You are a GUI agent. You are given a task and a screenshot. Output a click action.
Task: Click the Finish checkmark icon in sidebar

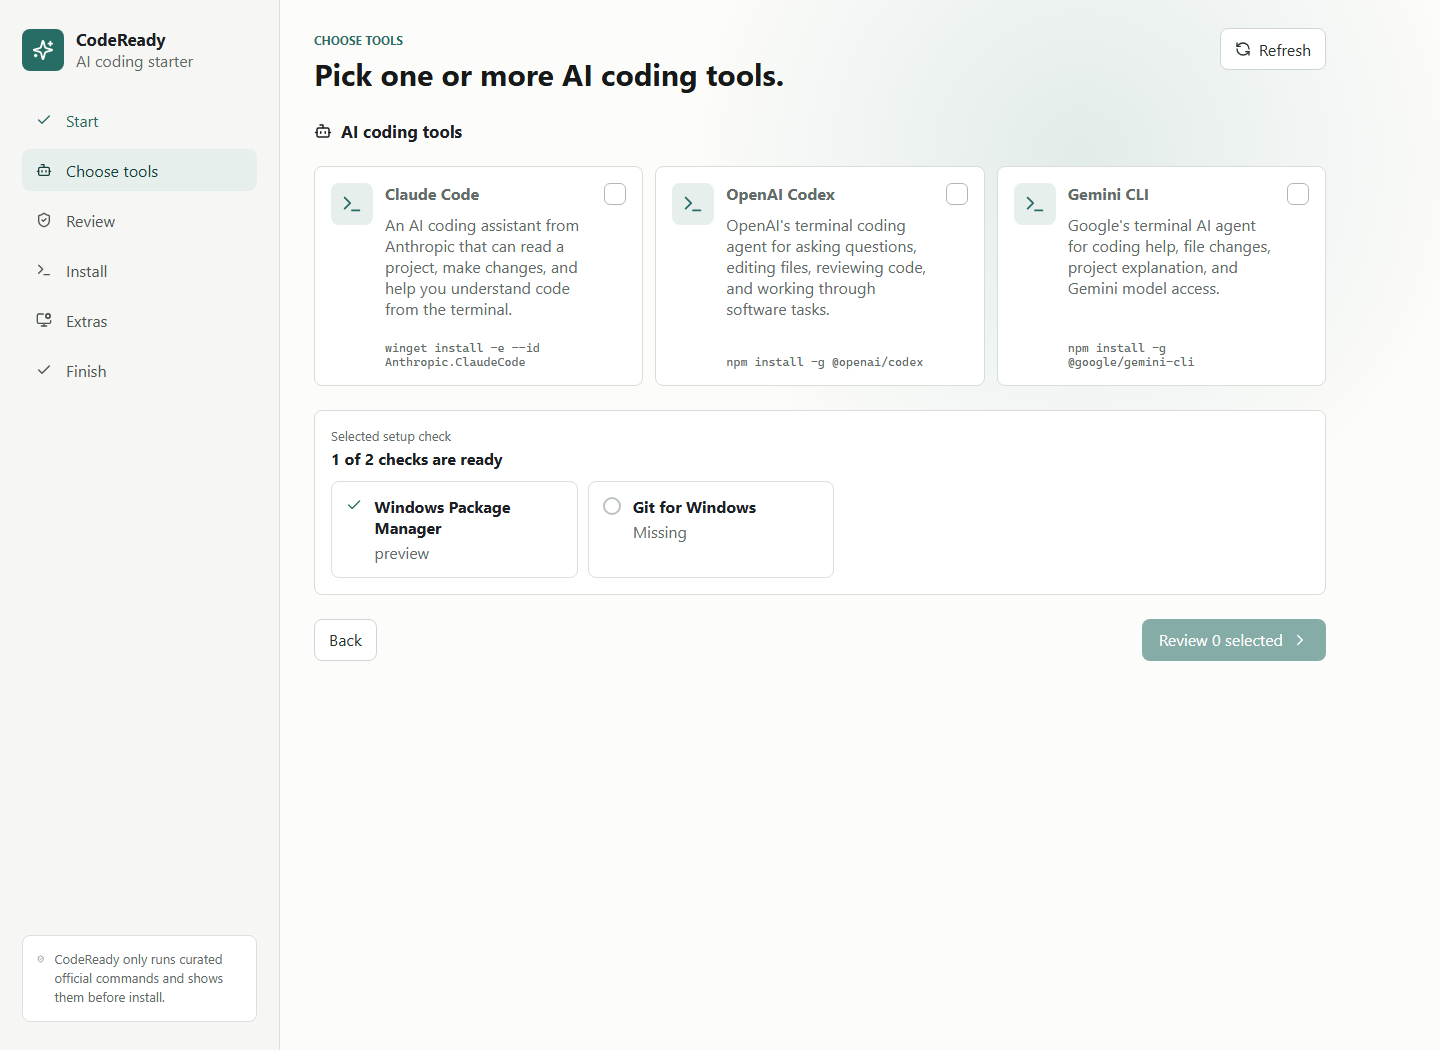pos(44,370)
